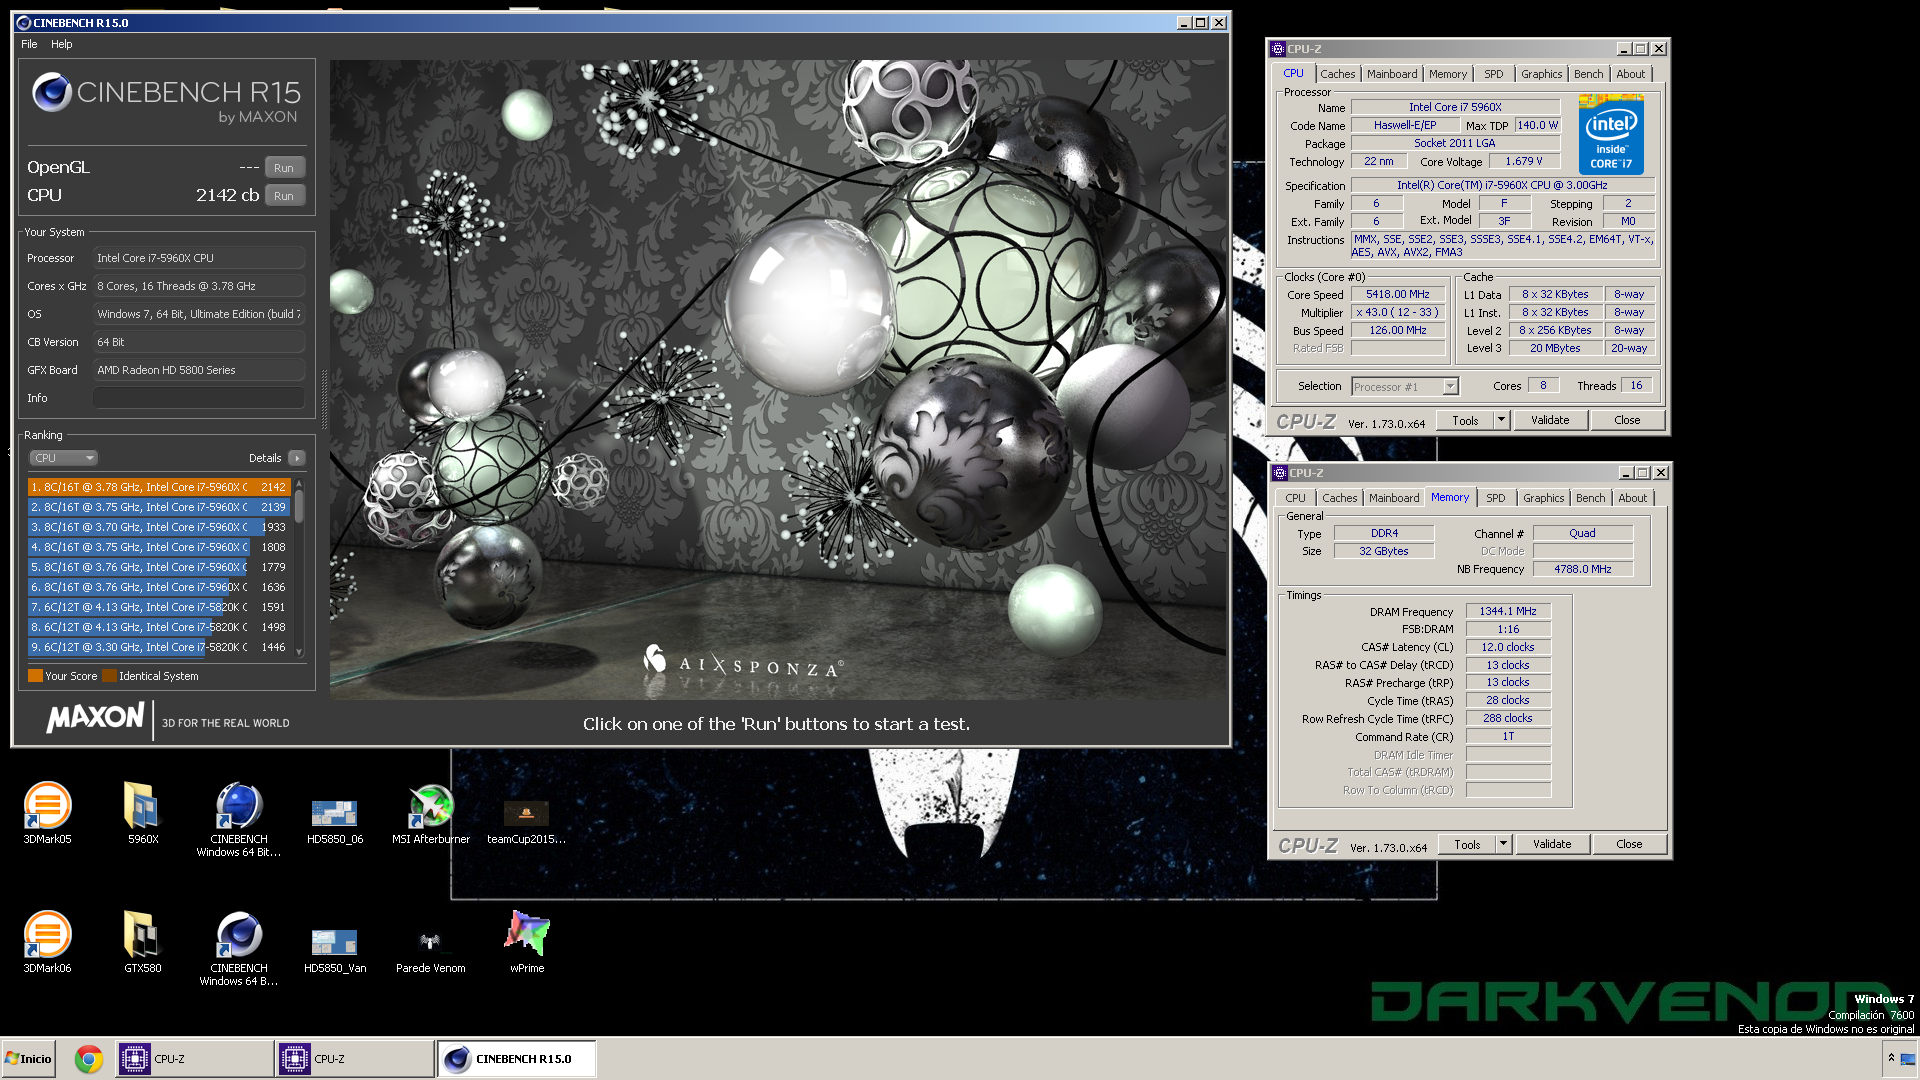The image size is (1920, 1080).
Task: Switch to the second CPU-Z taskbar item
Action: [354, 1059]
